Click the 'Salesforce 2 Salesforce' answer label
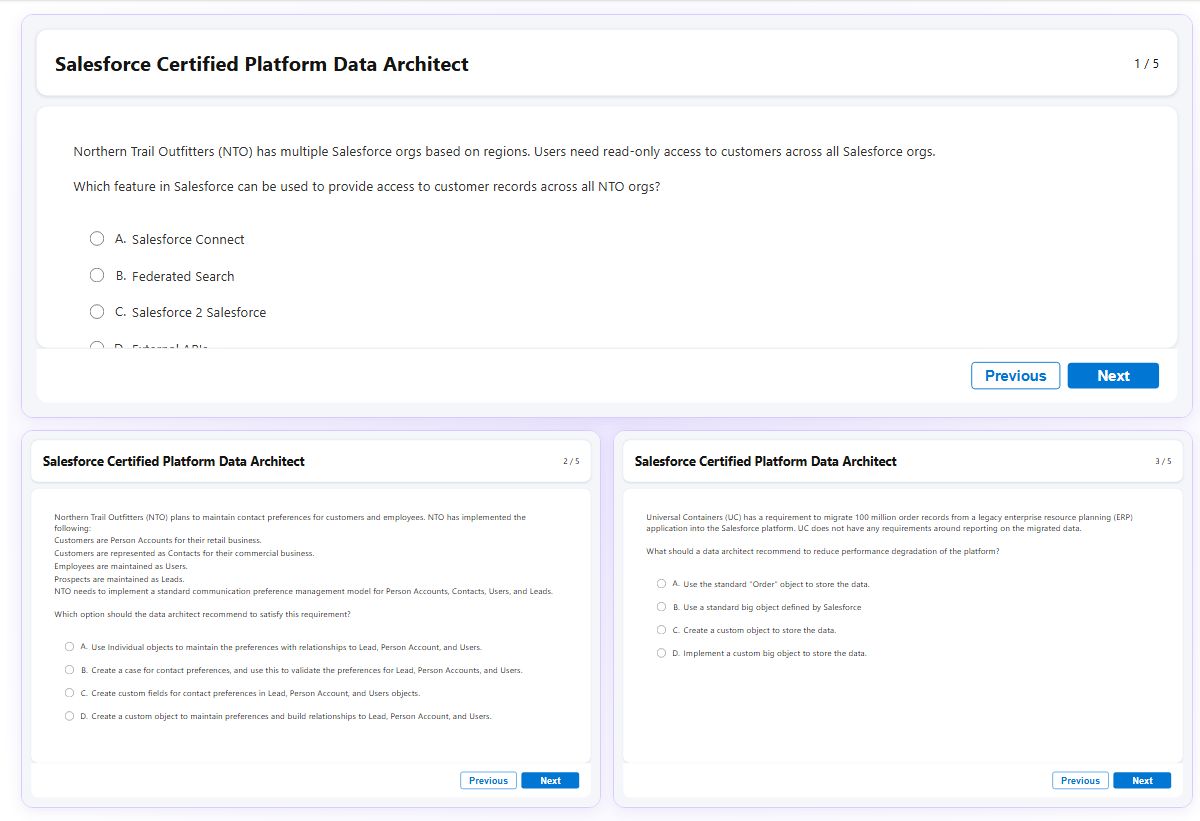The height and width of the screenshot is (821, 1200). 199,312
